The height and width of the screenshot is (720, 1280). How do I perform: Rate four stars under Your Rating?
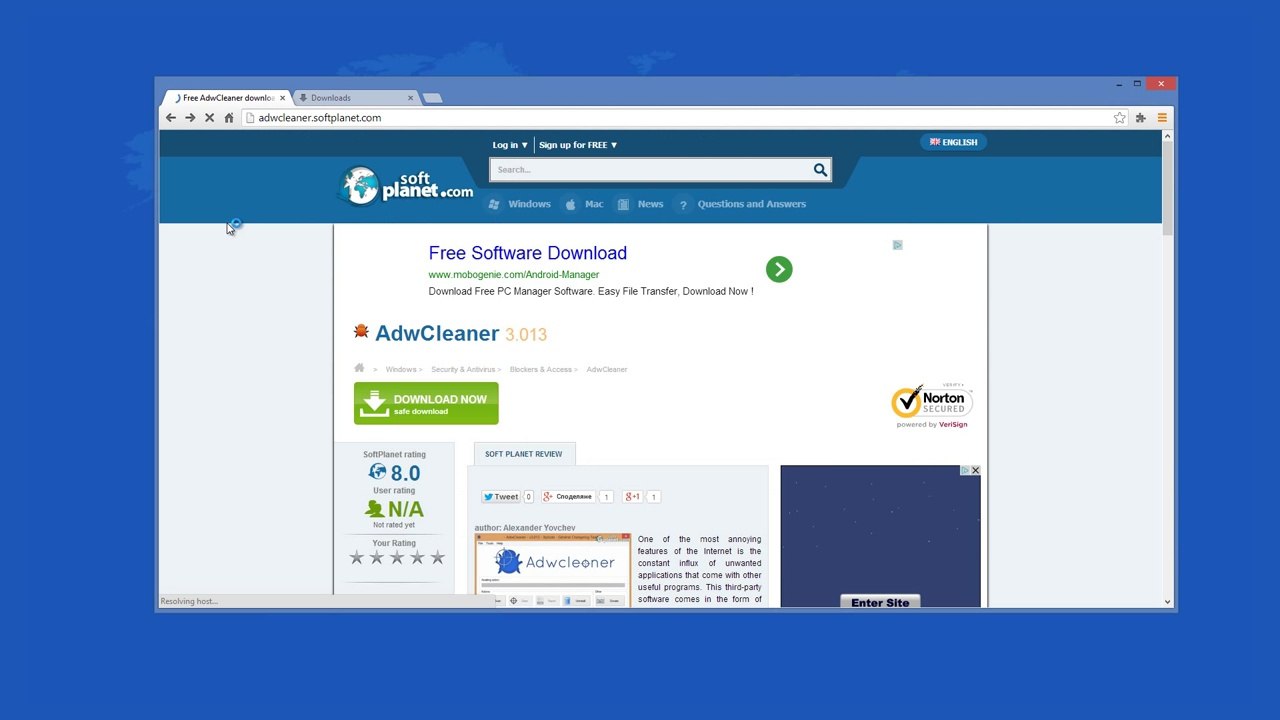coord(417,558)
